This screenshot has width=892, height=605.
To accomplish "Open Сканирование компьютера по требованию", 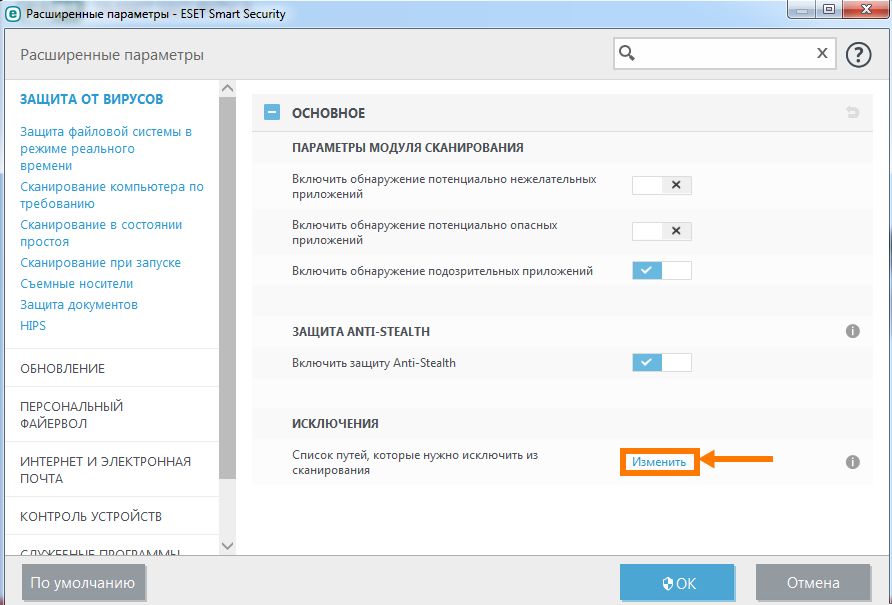I will coord(112,195).
